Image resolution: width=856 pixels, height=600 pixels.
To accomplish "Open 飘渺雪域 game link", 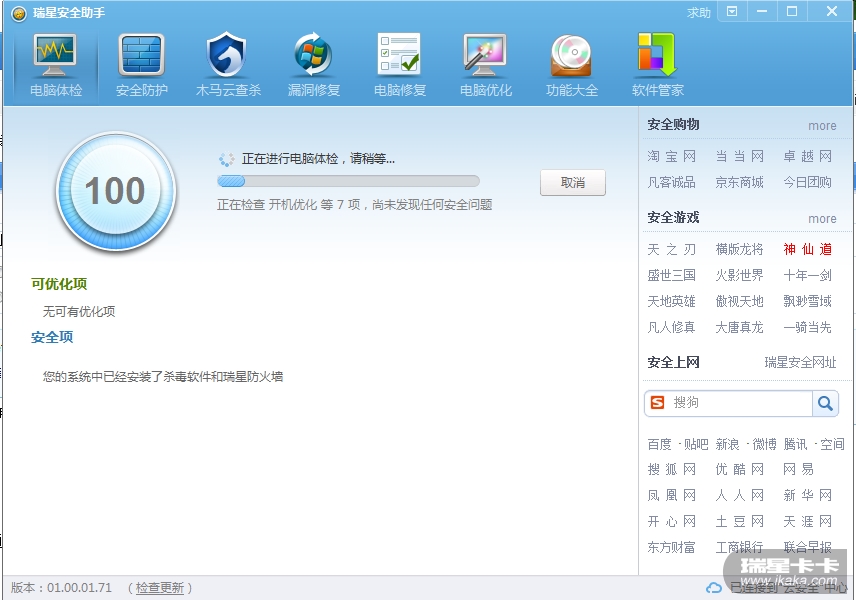I will (x=807, y=301).
